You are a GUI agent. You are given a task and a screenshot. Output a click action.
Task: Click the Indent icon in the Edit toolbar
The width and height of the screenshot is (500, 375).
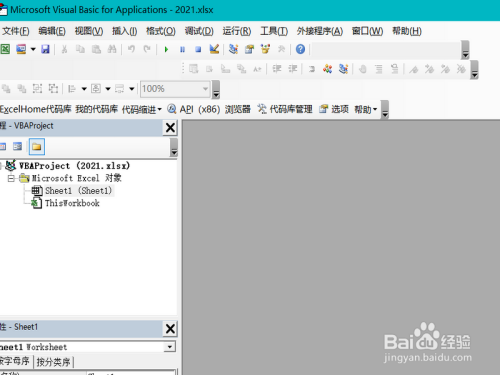point(277,69)
